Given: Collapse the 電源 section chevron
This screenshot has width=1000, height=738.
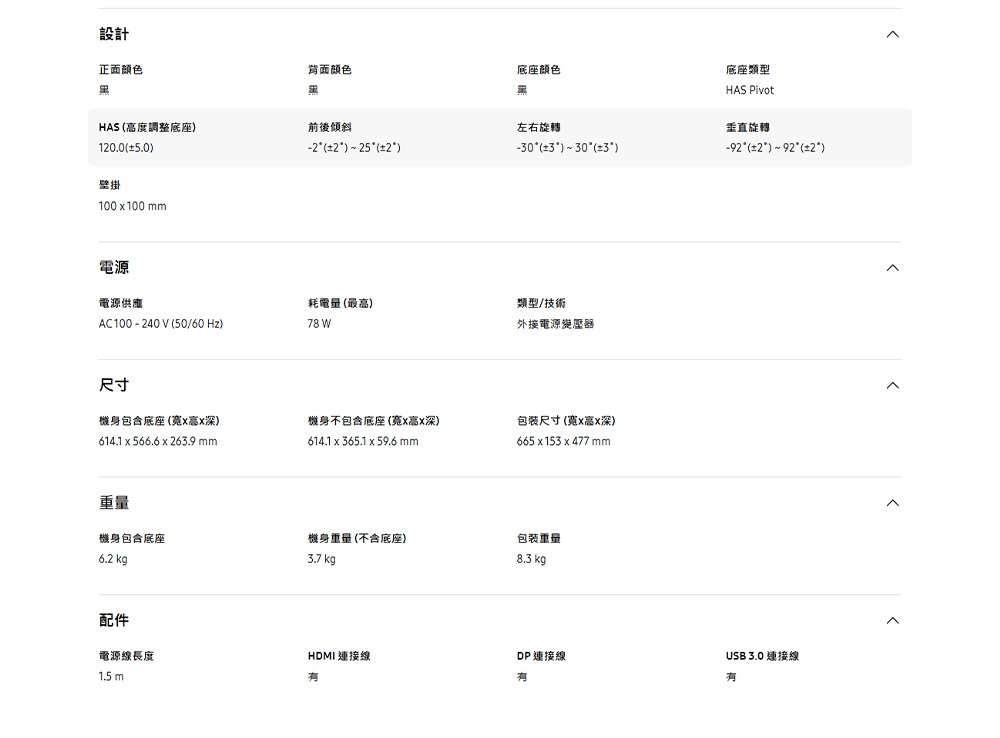Looking at the screenshot, I should coord(892,268).
